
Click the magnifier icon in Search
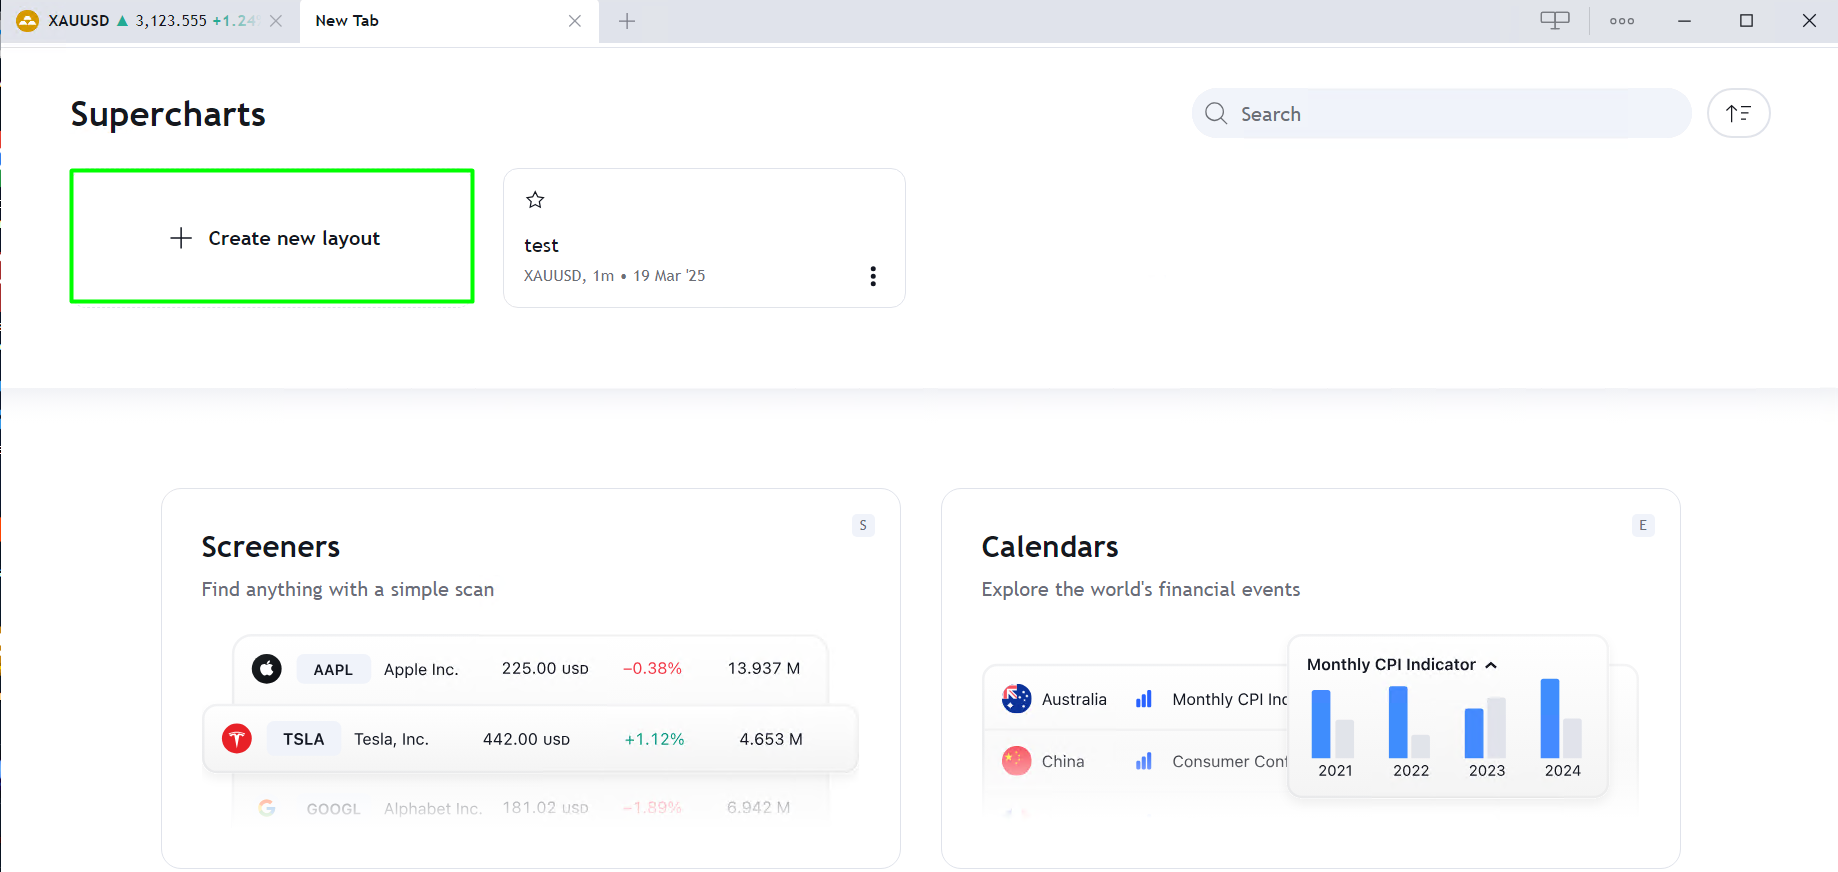coord(1216,114)
